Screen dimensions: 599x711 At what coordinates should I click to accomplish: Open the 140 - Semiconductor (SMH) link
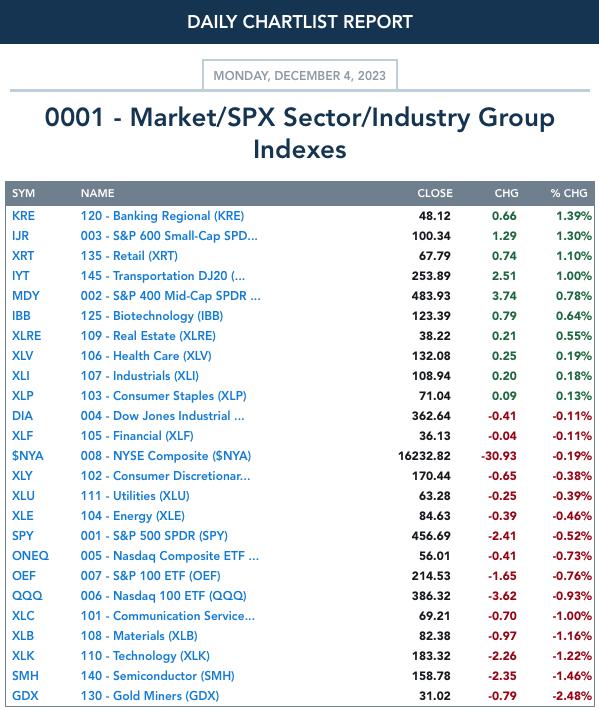click(158, 676)
